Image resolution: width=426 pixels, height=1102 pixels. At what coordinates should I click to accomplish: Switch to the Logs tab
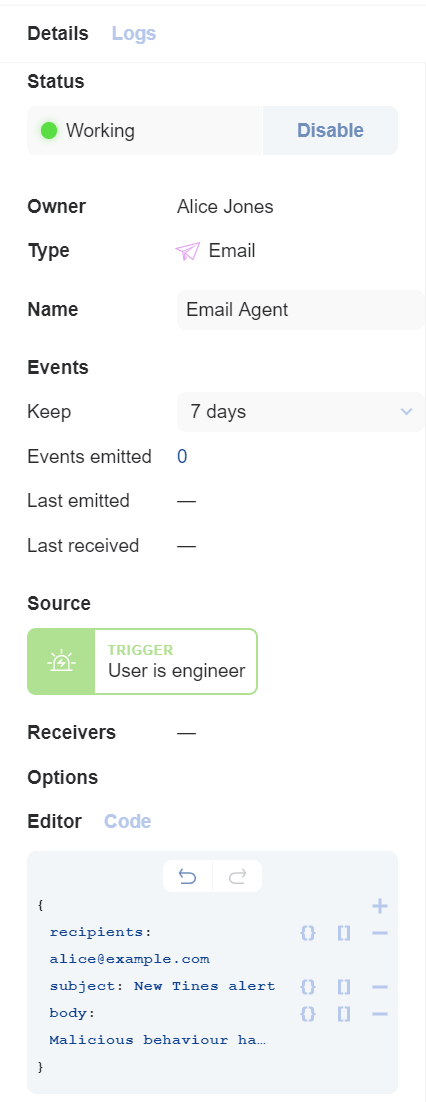pyautogui.click(x=134, y=33)
